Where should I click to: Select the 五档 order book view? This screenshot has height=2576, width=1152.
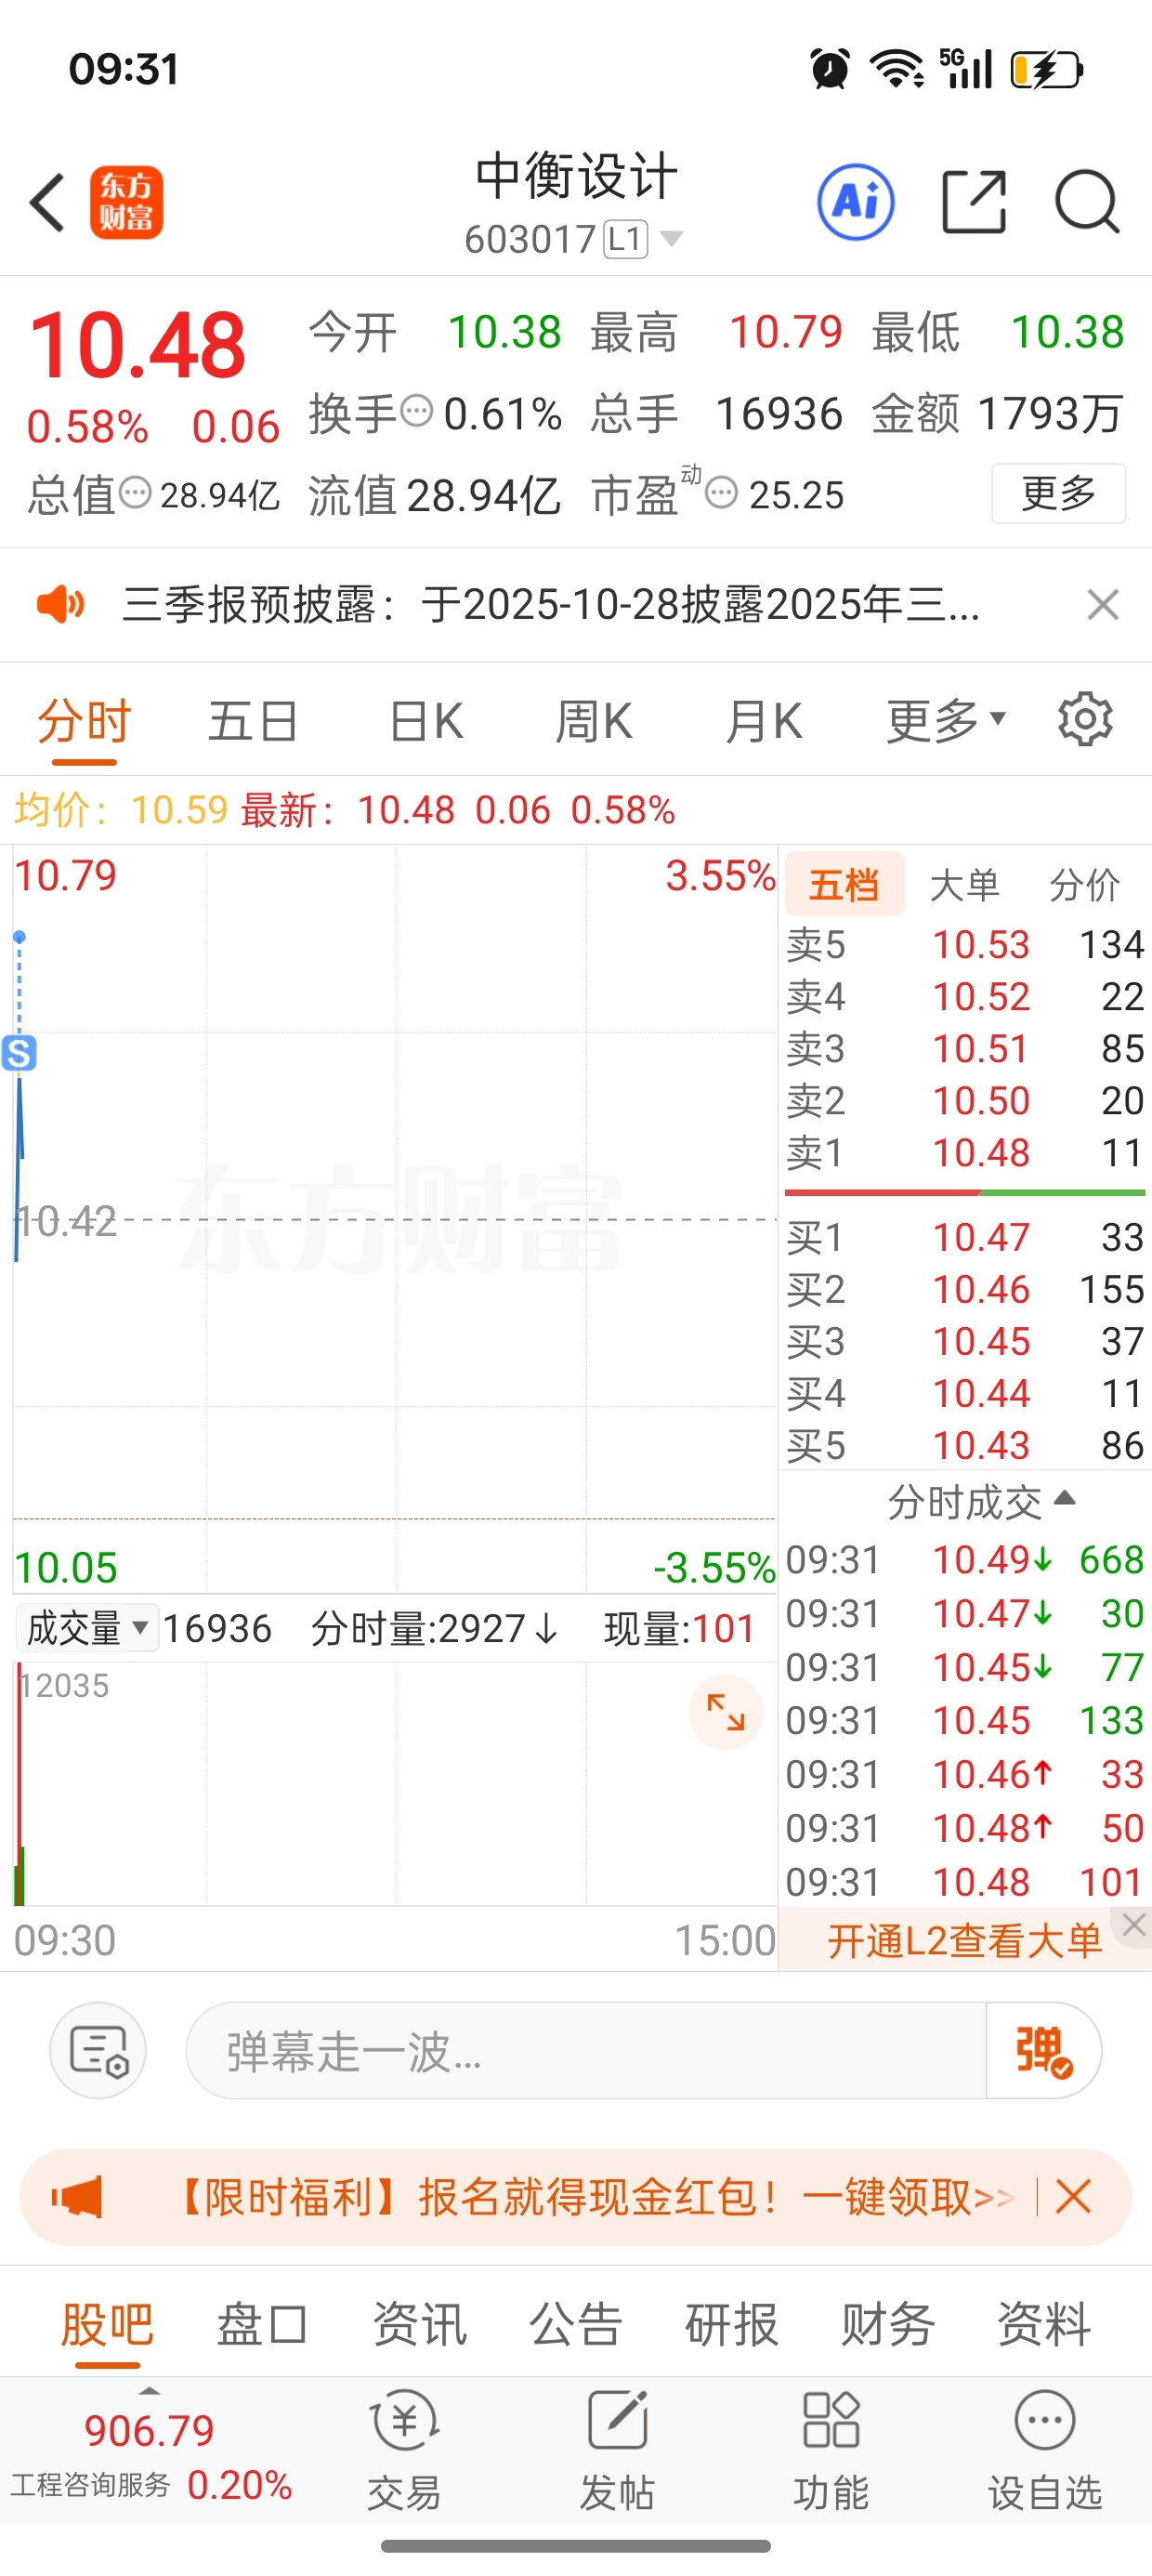[x=845, y=885]
